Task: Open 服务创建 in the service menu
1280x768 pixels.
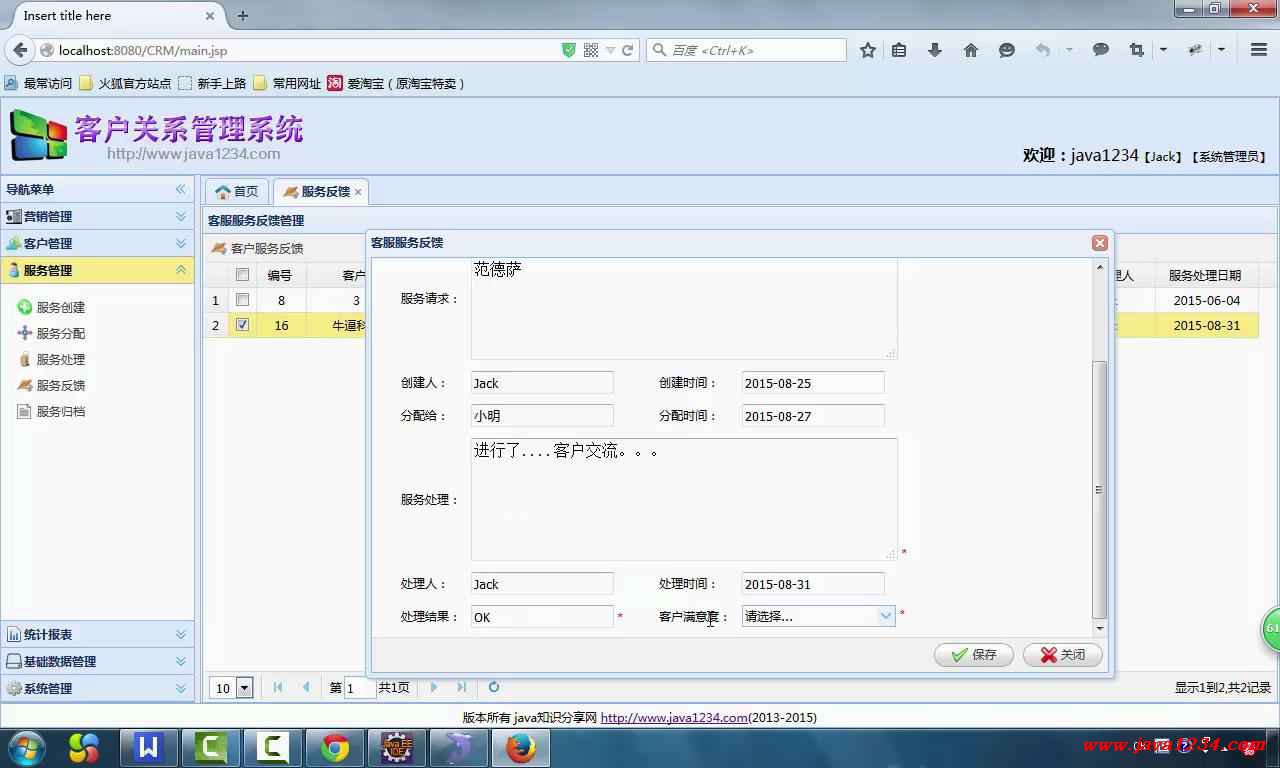Action: point(51,307)
